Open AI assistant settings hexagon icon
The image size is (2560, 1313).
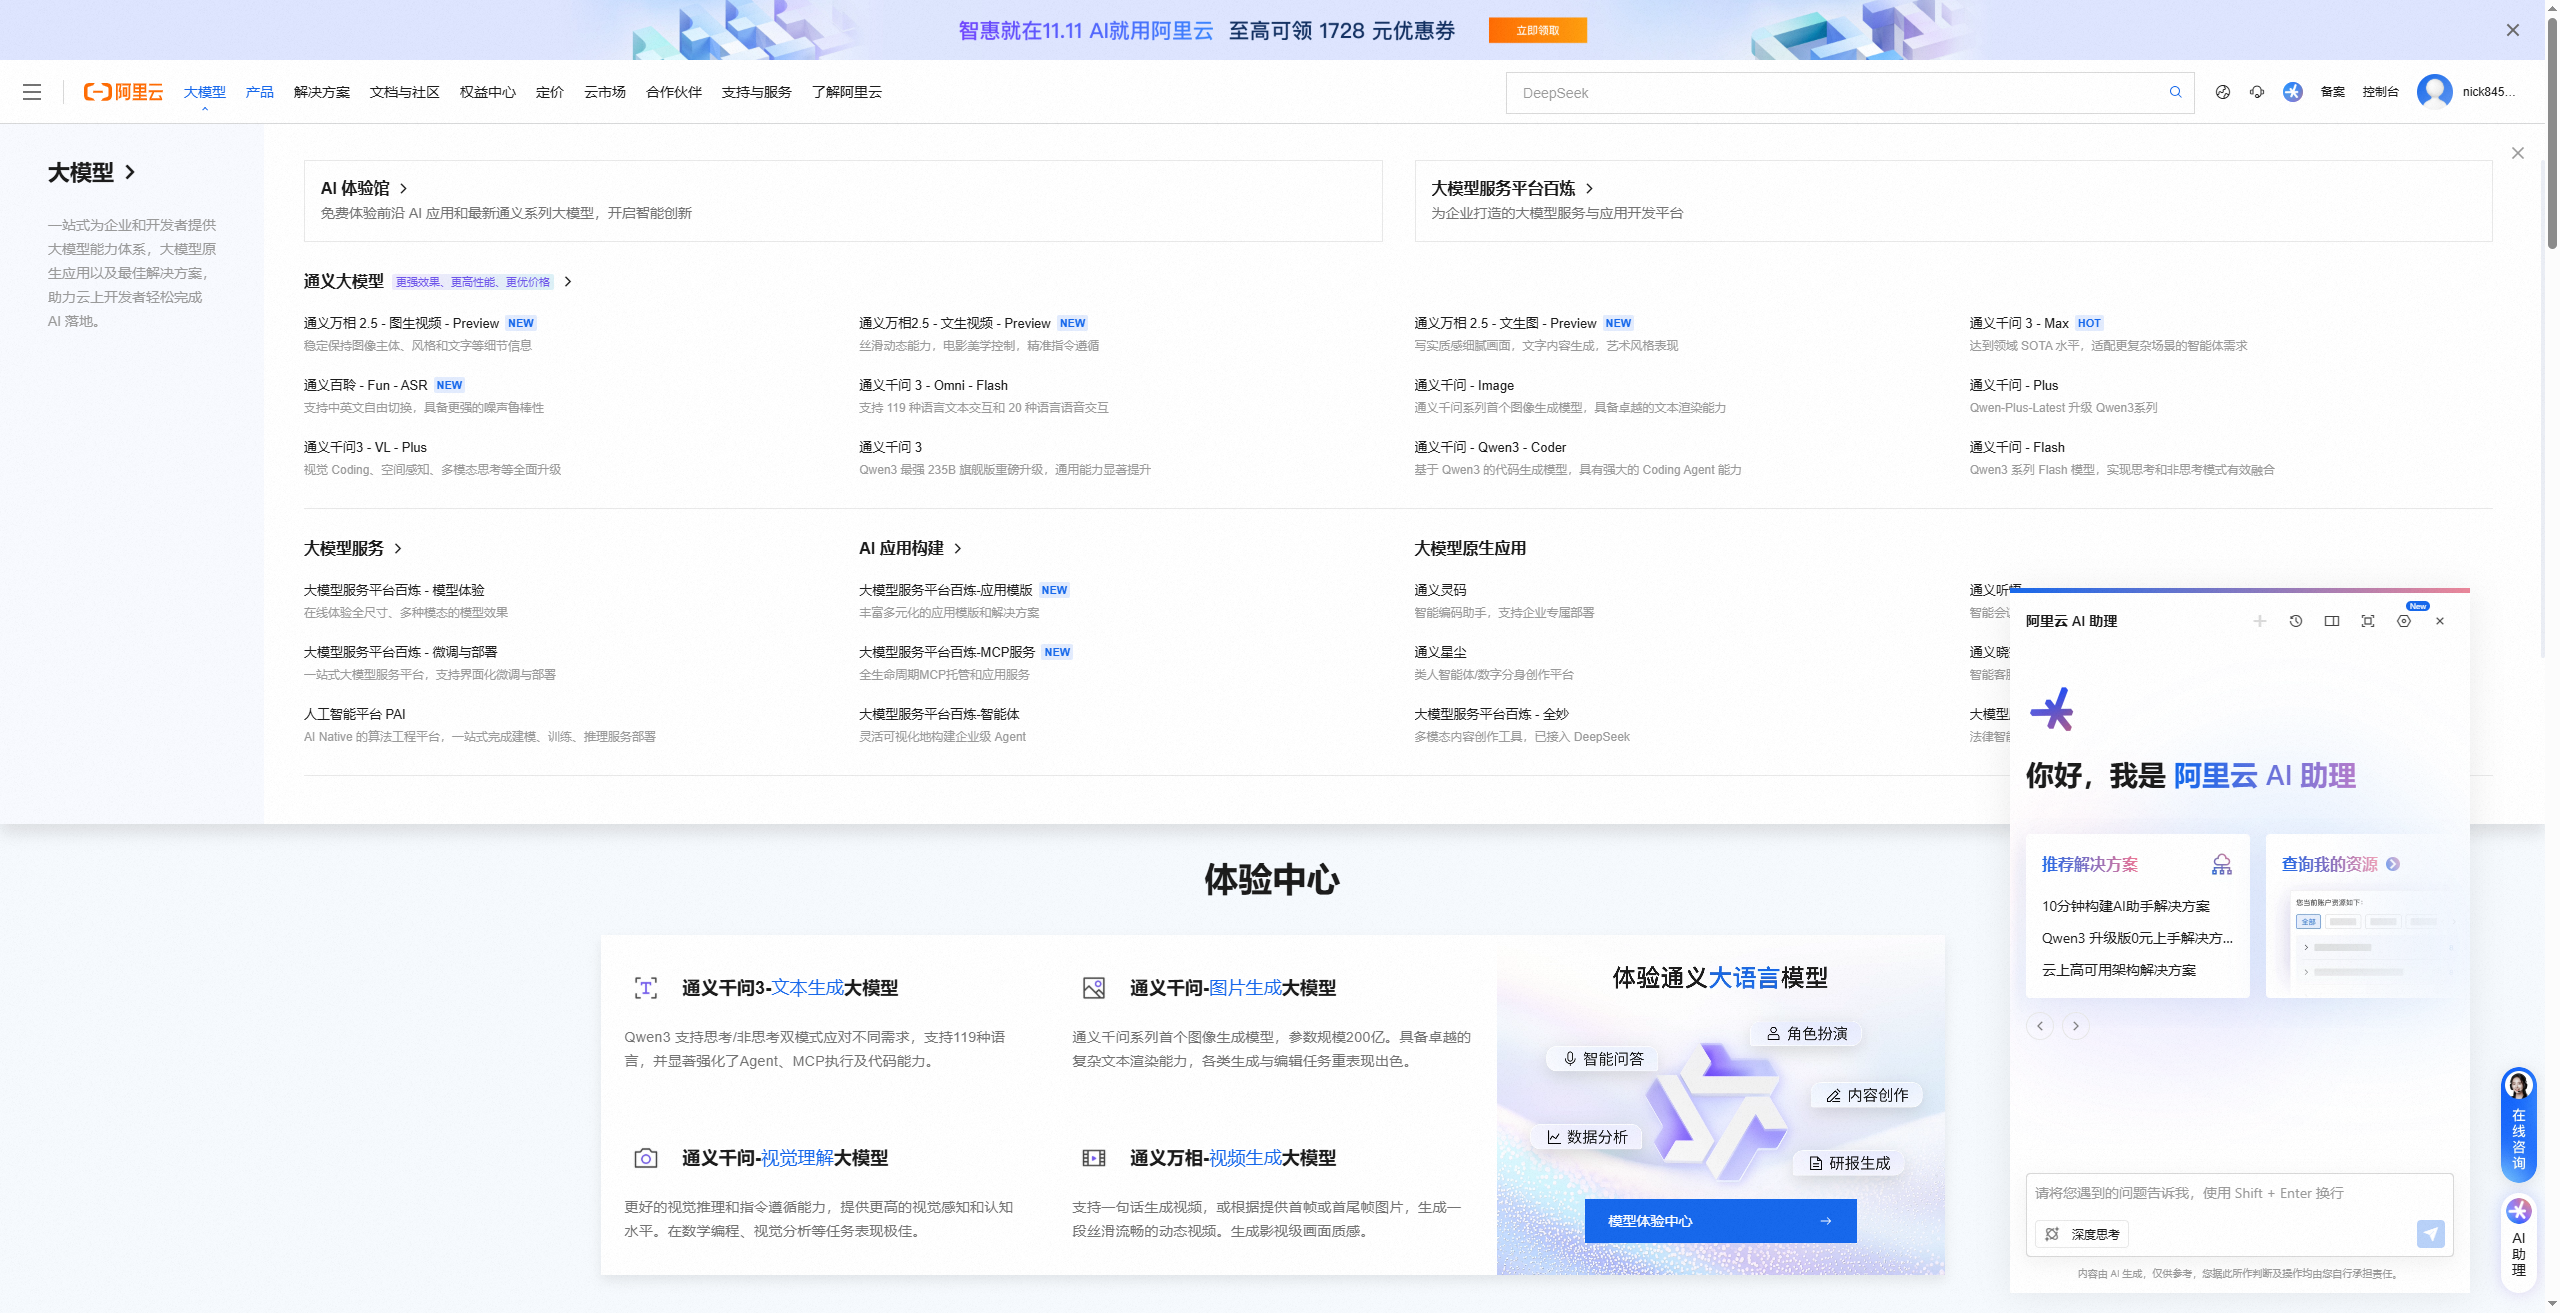pyautogui.click(x=2403, y=621)
